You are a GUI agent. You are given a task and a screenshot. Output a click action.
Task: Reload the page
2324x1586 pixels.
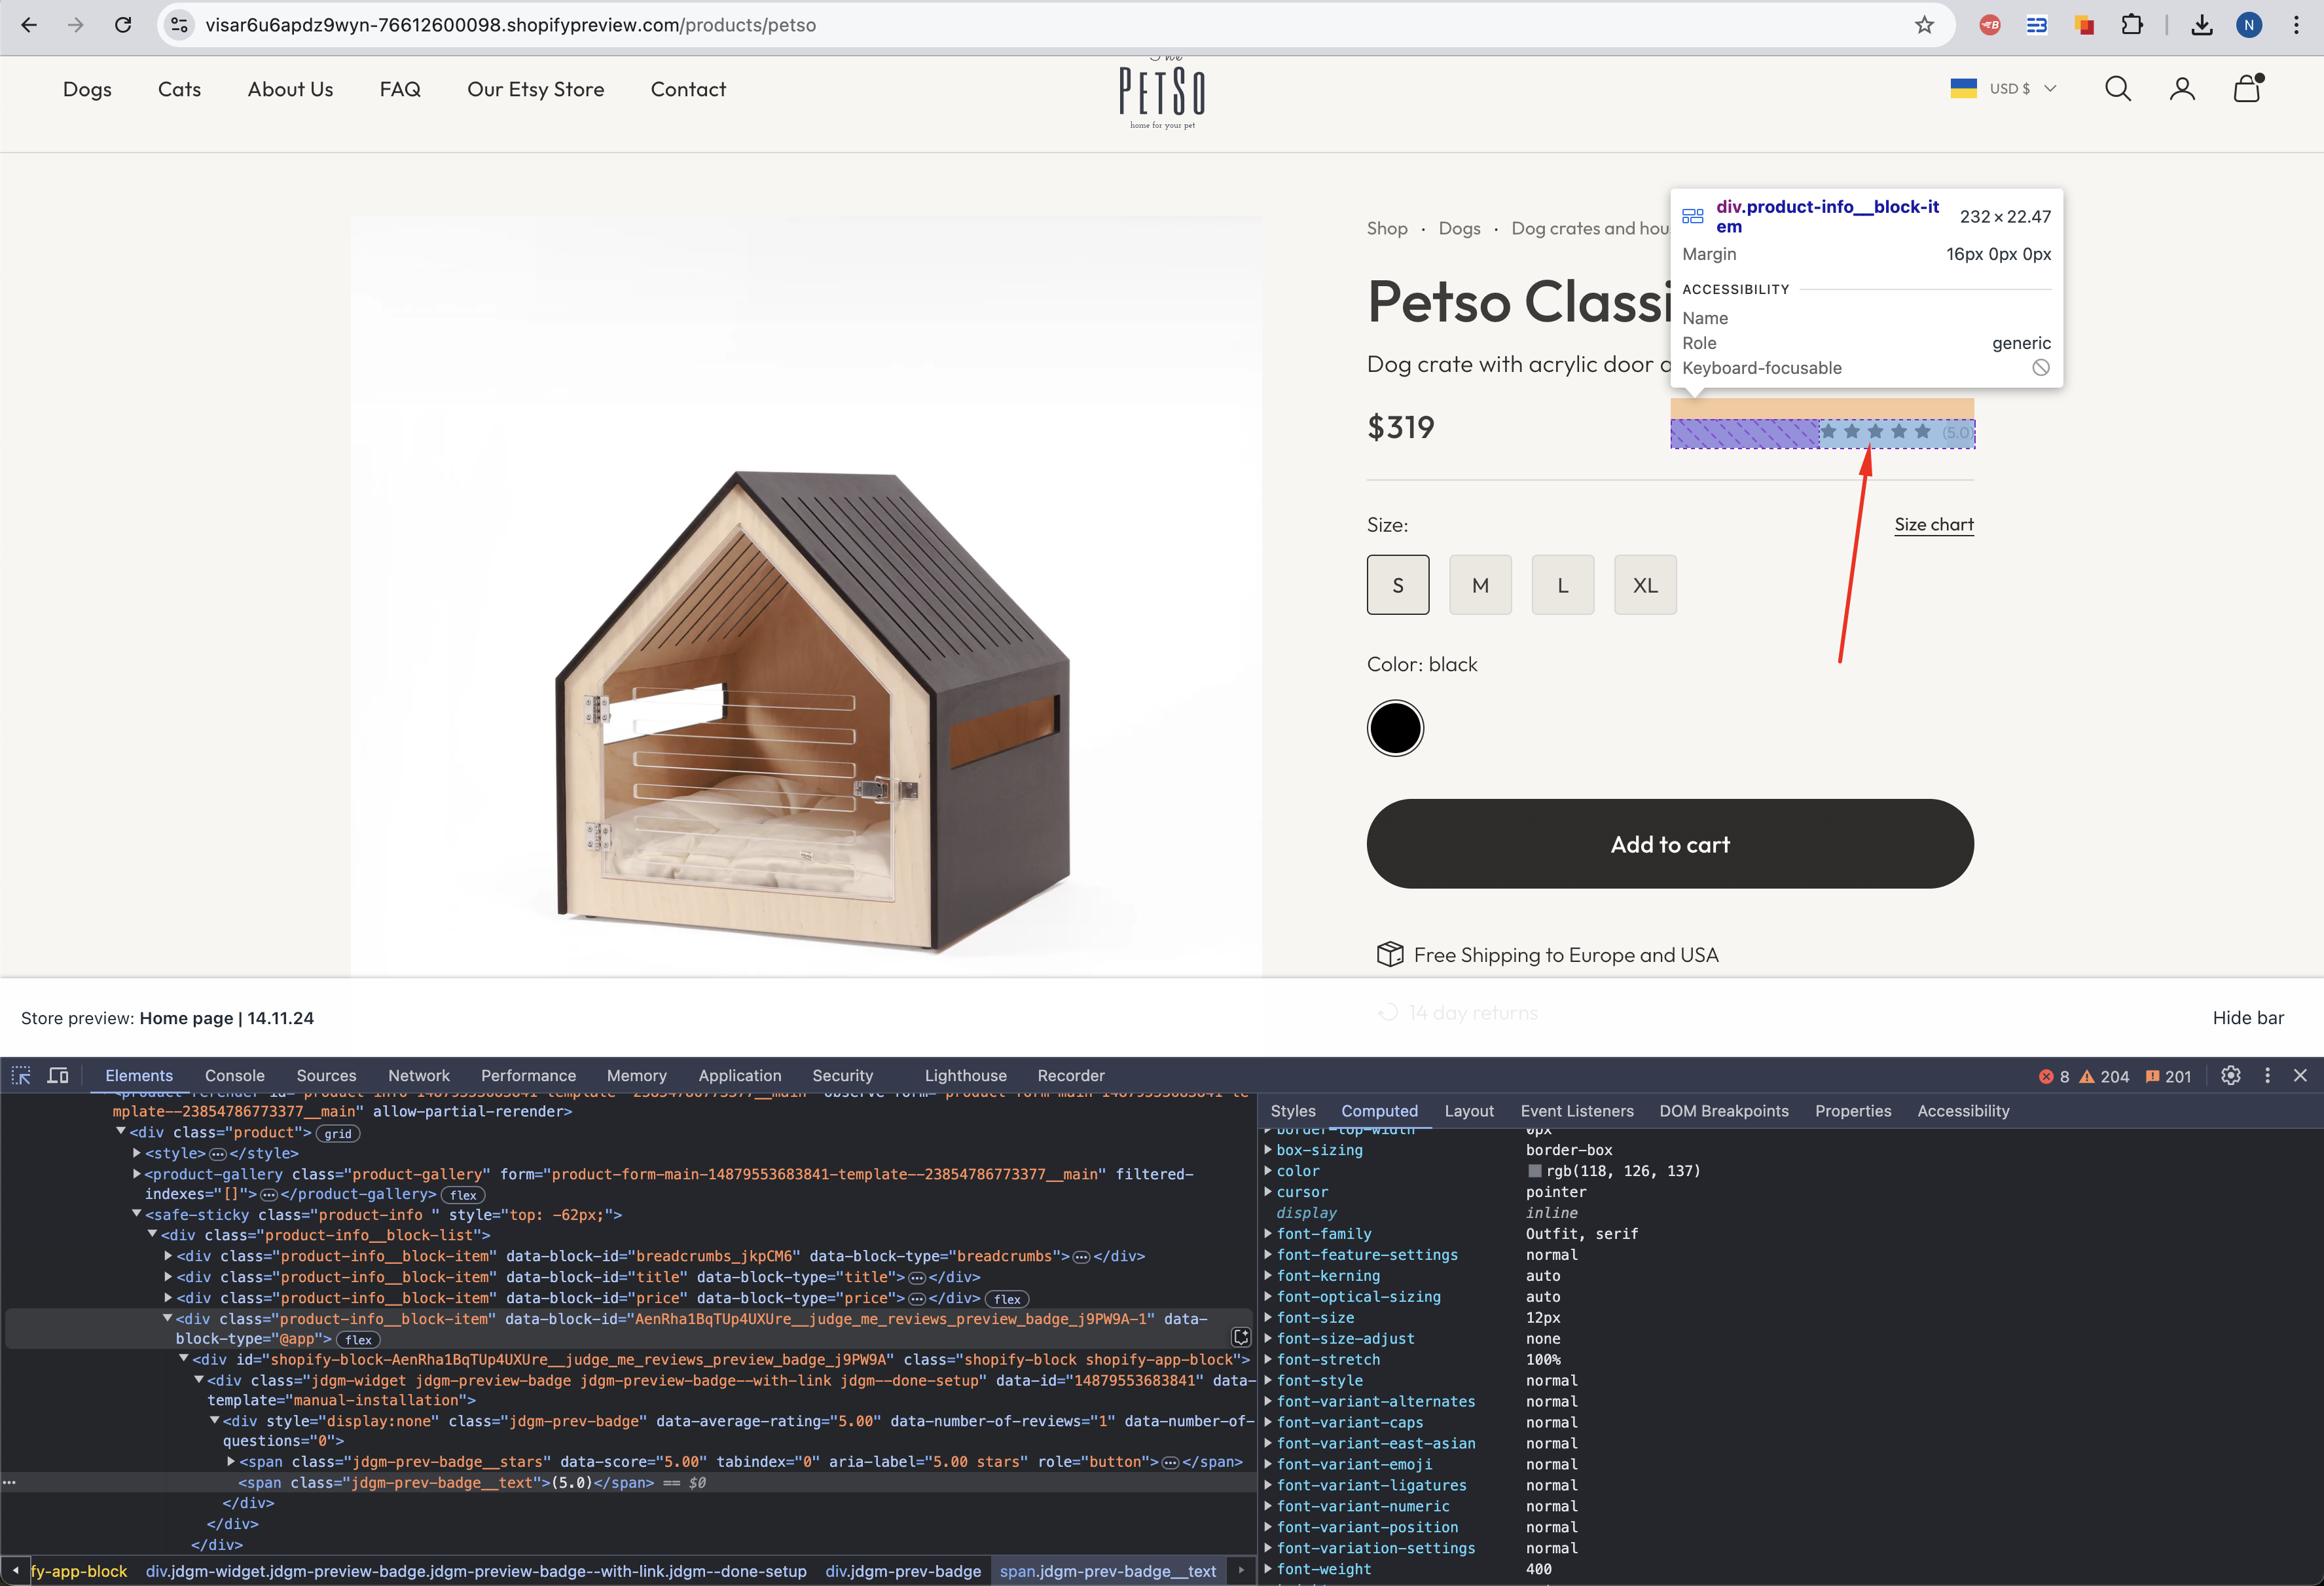pos(123,25)
